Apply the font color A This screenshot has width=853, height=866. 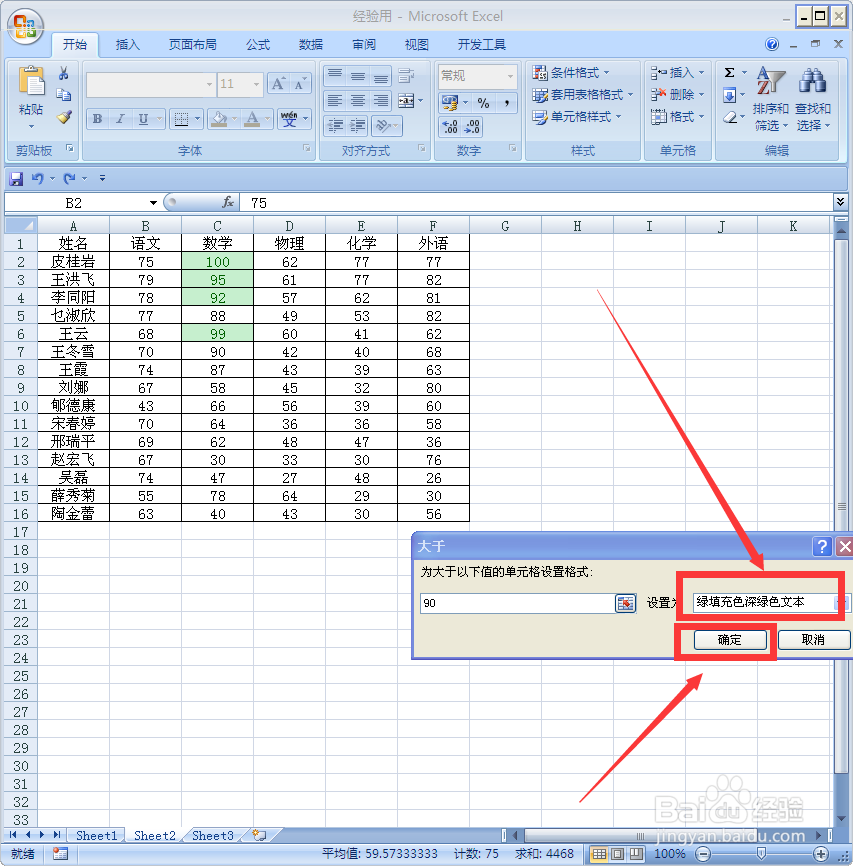[252, 119]
